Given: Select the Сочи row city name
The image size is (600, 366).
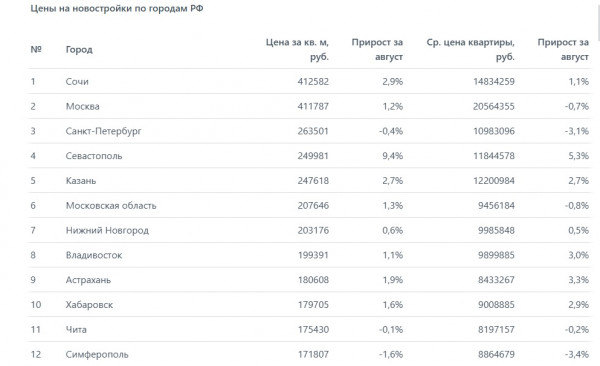Looking at the screenshot, I should click(77, 82).
